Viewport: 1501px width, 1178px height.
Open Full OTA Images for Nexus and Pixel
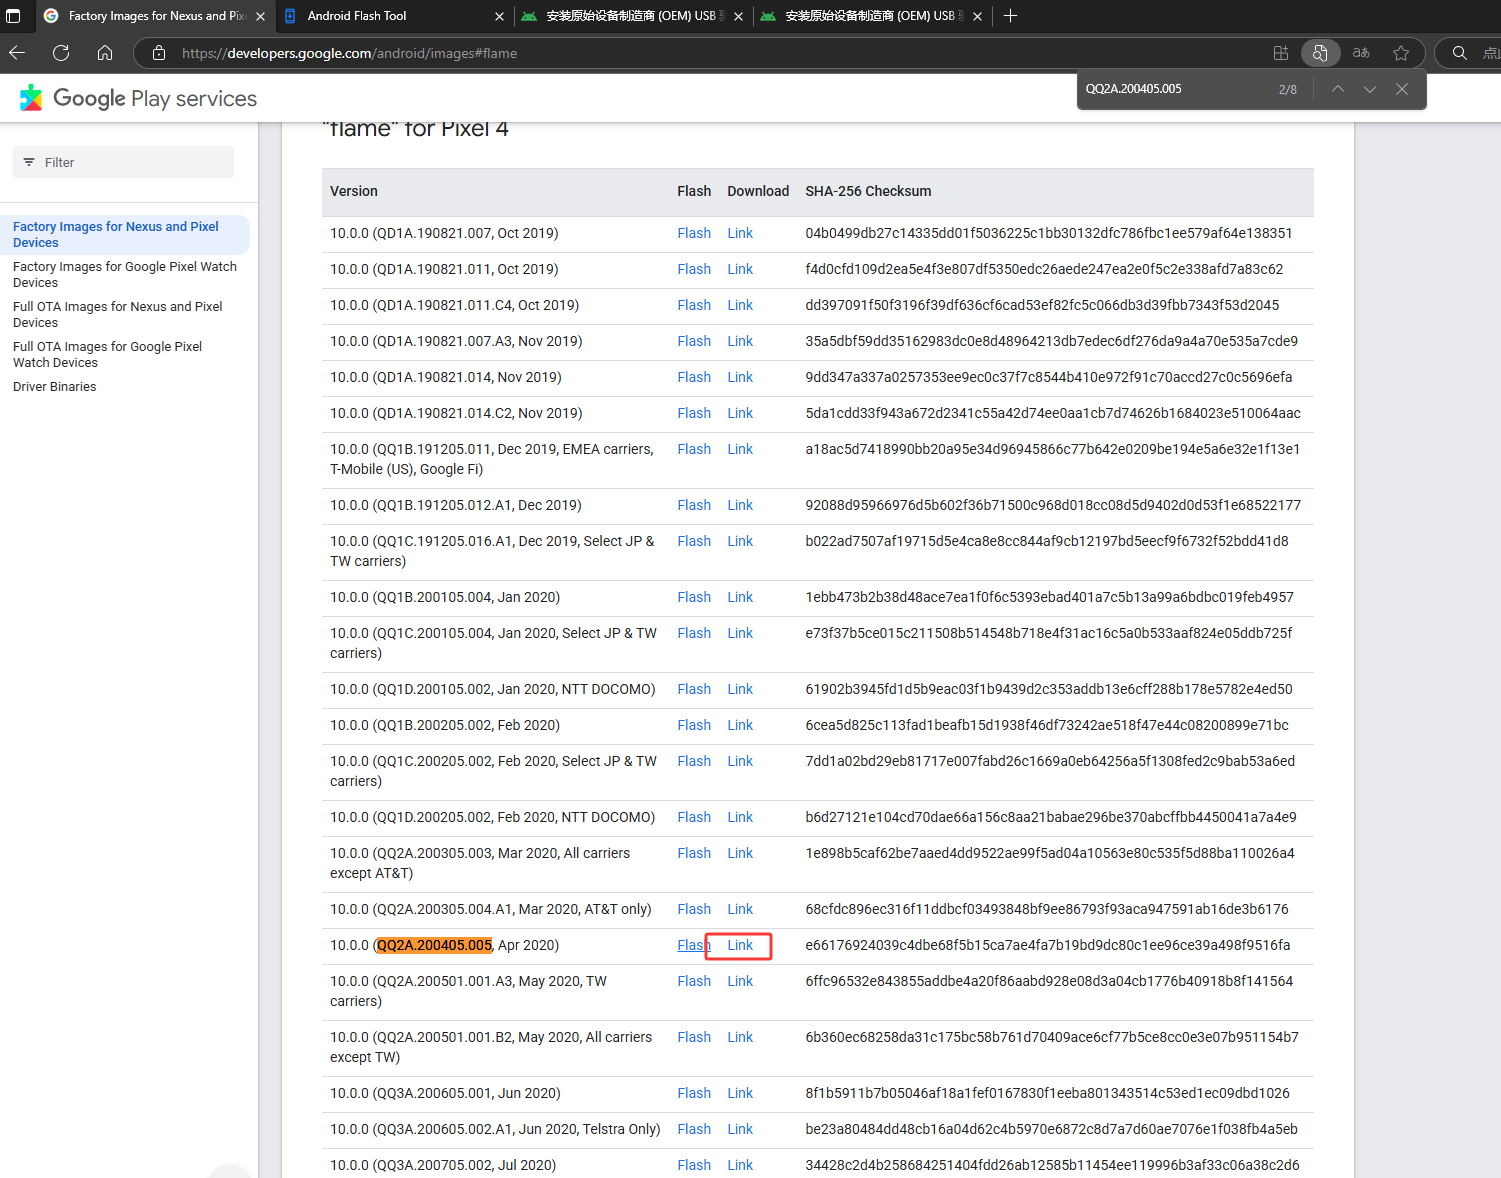pos(118,314)
